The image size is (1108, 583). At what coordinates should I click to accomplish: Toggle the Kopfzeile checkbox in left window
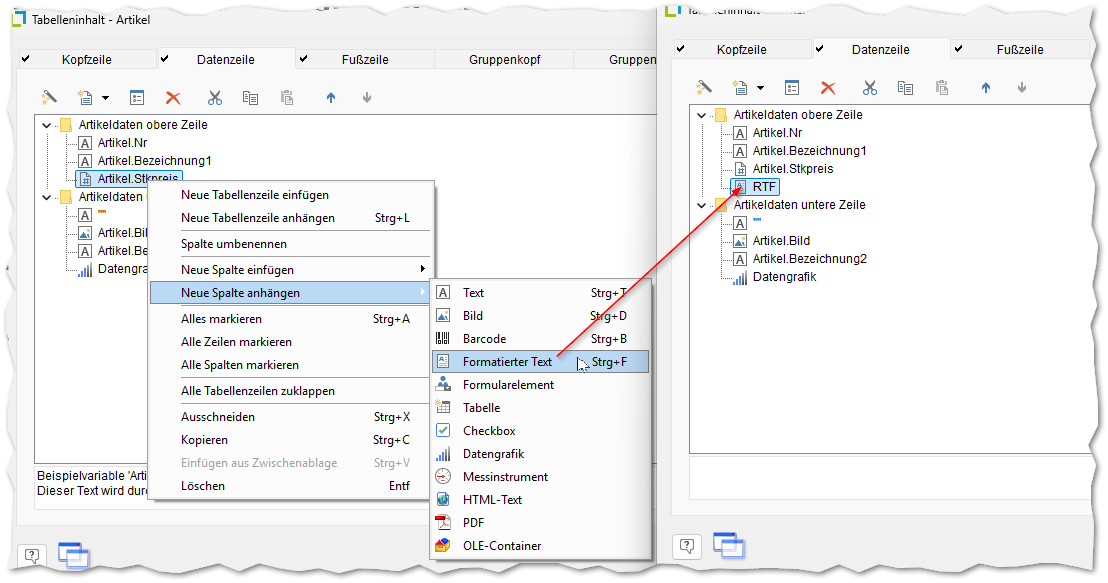click(x=26, y=60)
